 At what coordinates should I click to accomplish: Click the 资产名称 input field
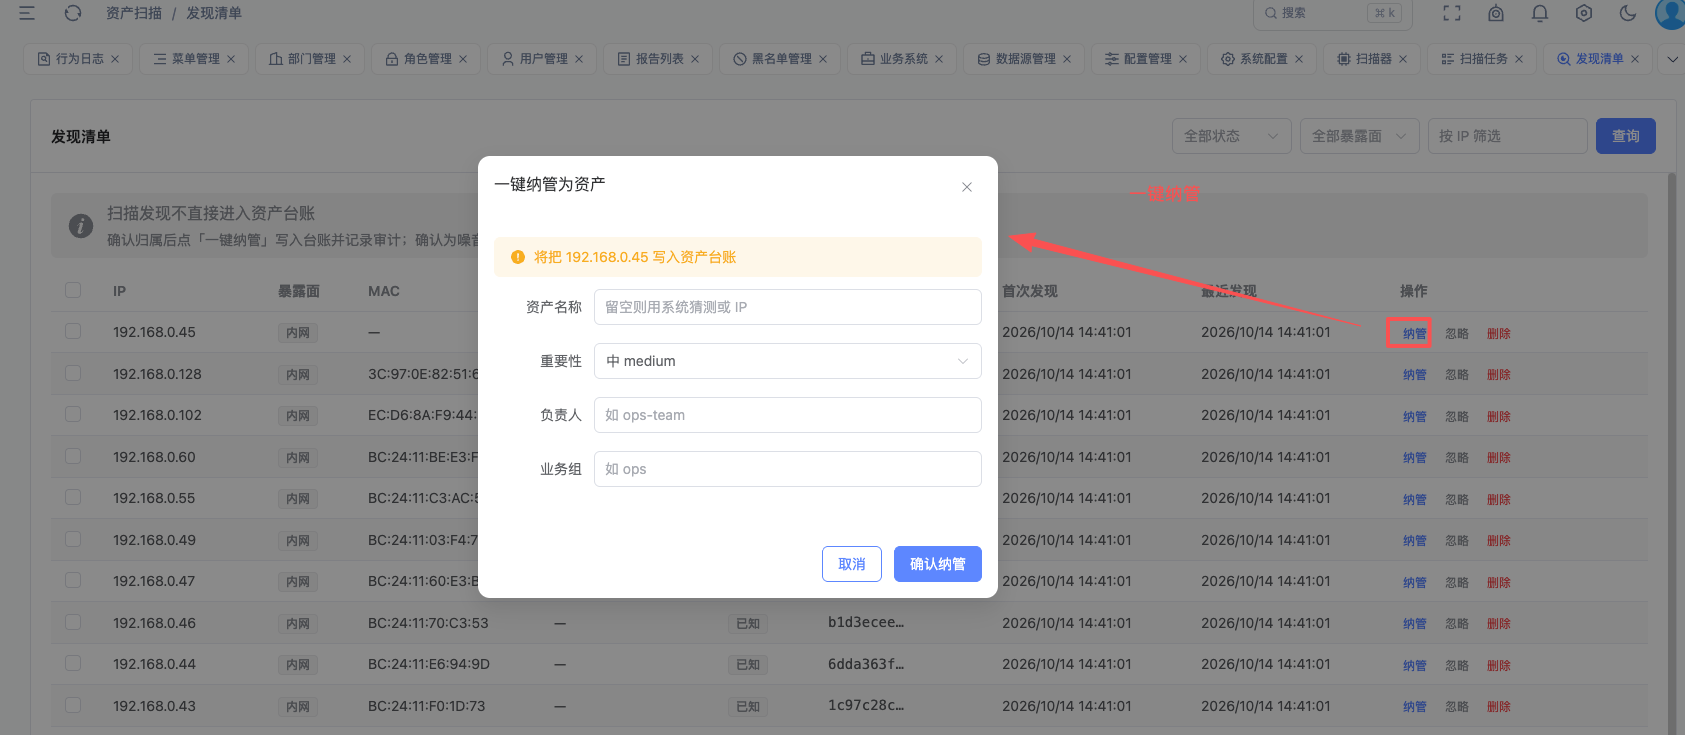pos(788,307)
